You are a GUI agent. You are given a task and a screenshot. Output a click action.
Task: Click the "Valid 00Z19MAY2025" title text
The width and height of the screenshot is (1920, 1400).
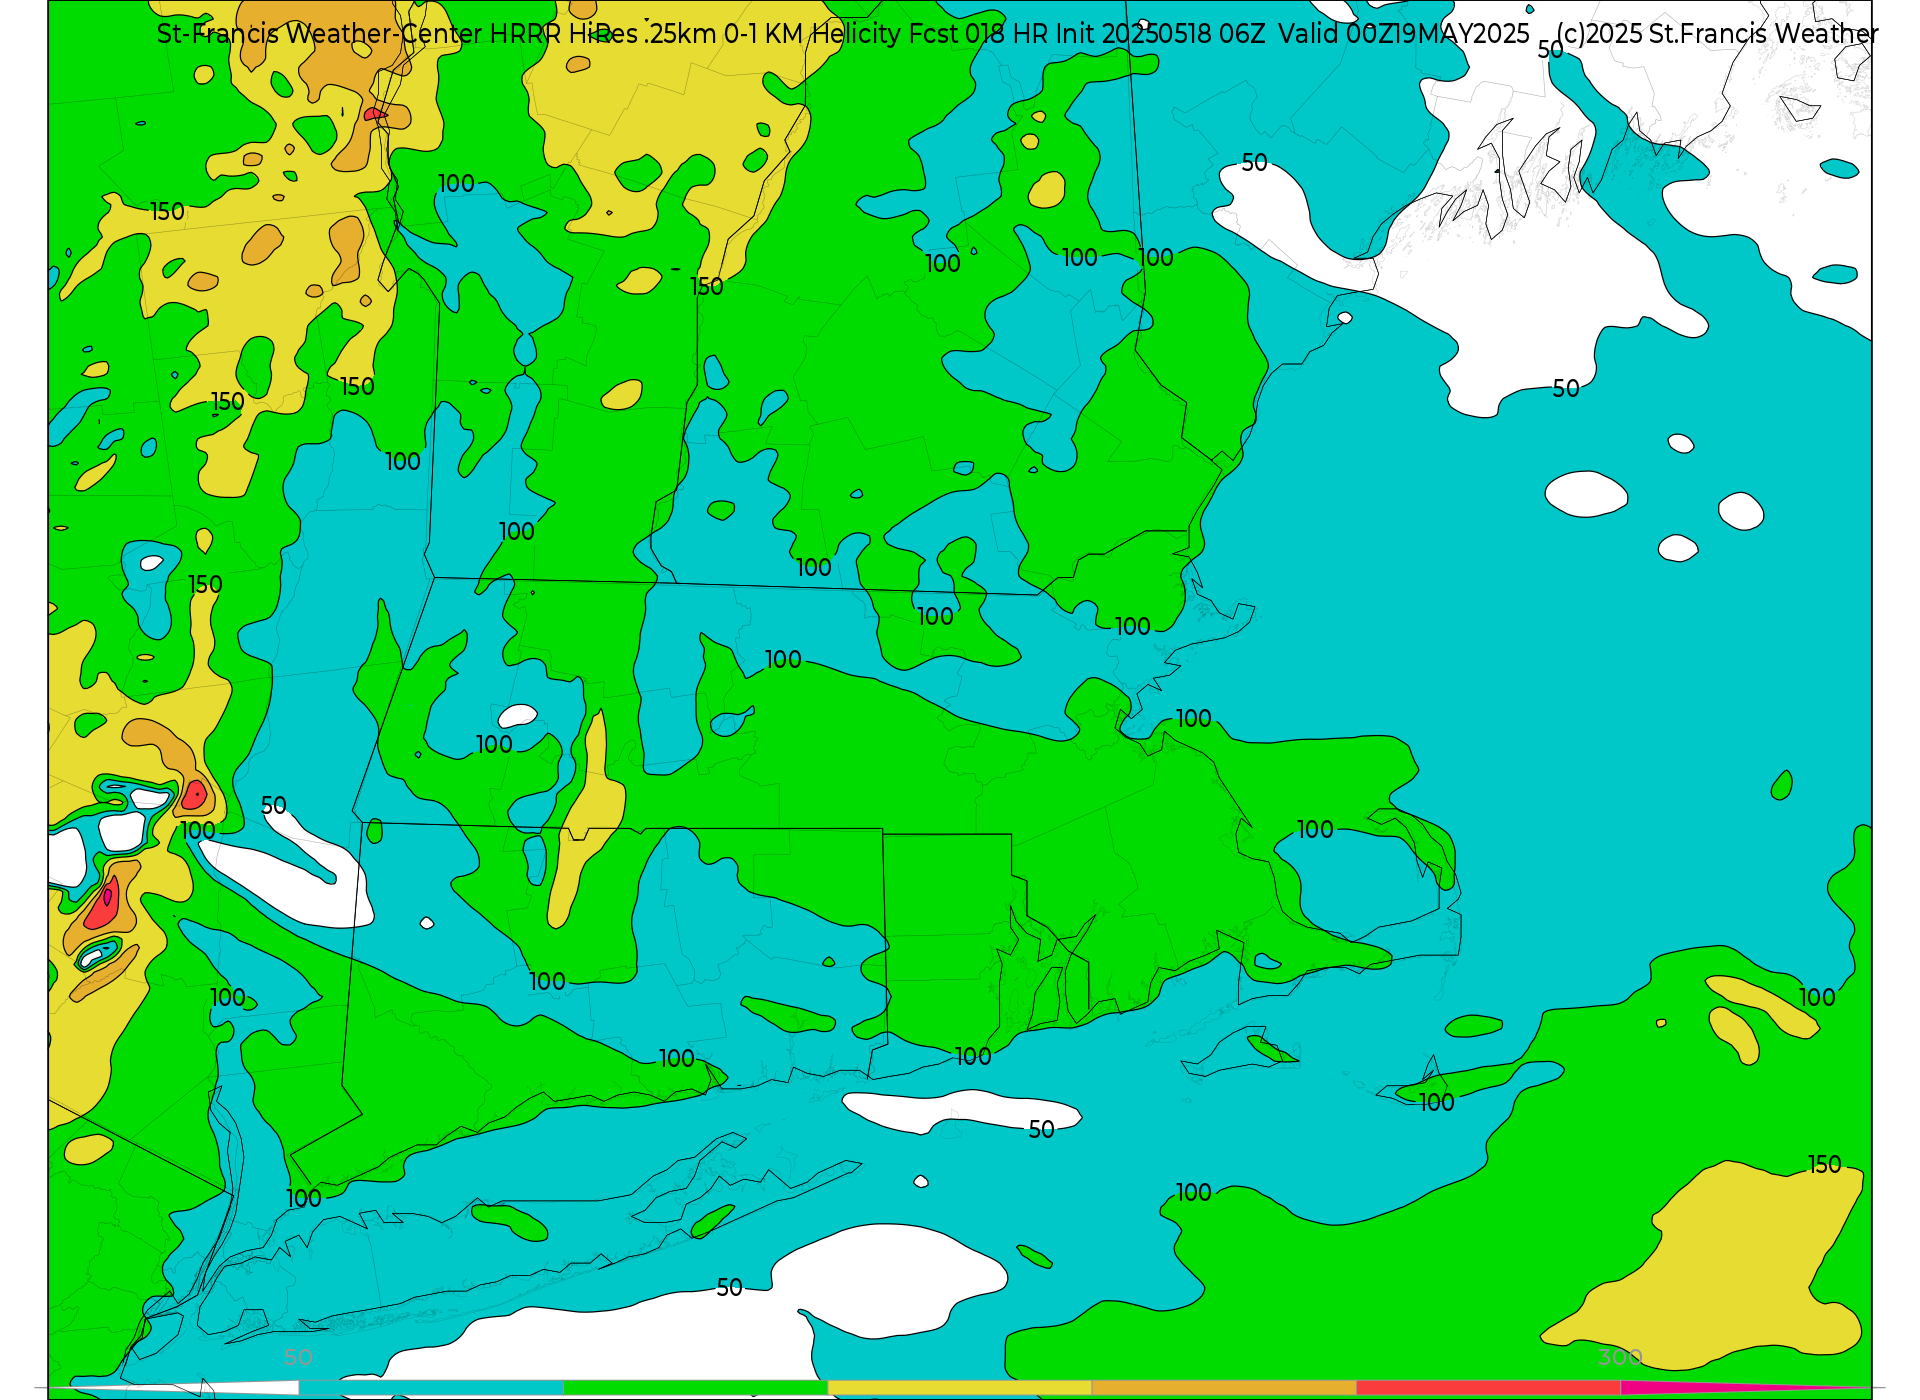[1404, 34]
